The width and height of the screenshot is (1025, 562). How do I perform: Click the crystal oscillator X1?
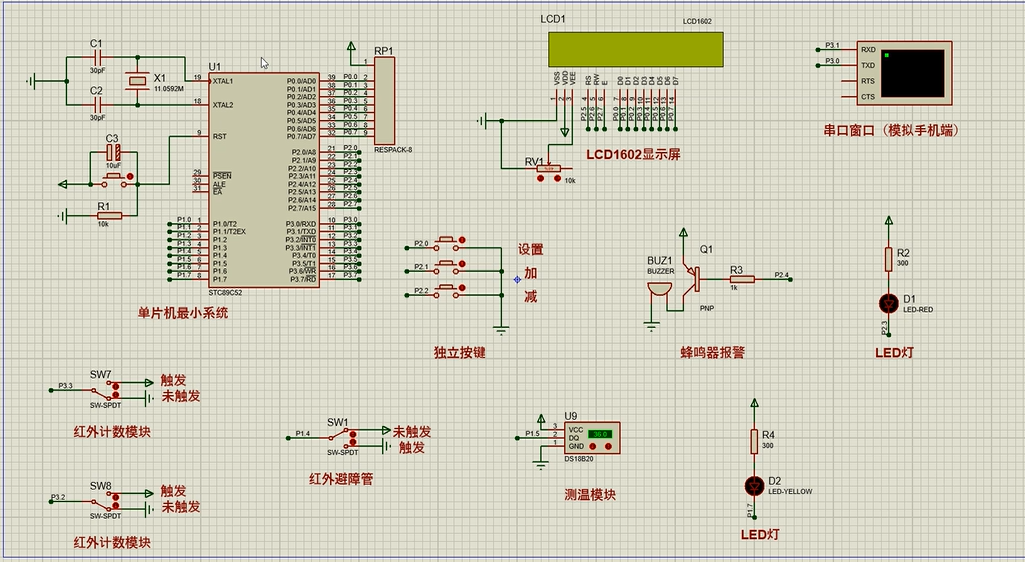coord(136,86)
